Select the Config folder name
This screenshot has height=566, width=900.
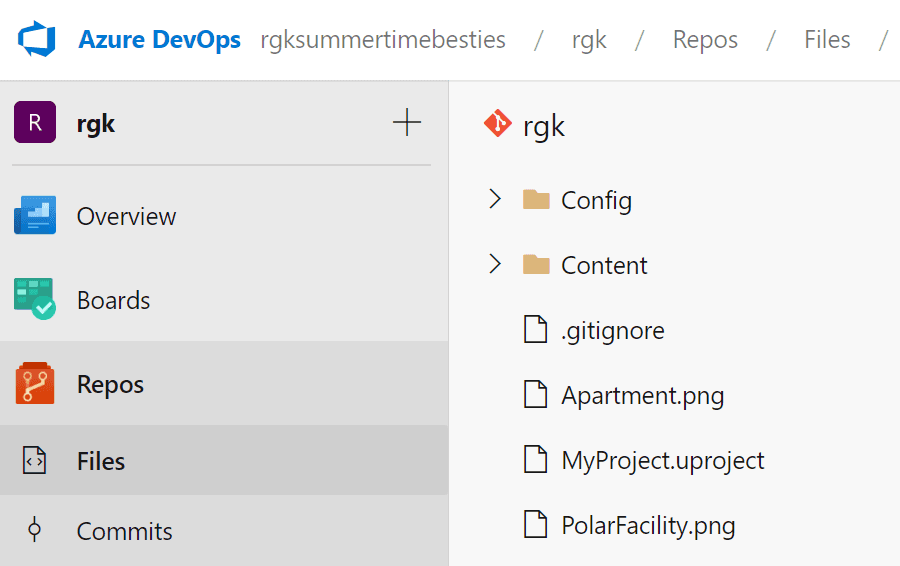[596, 201]
